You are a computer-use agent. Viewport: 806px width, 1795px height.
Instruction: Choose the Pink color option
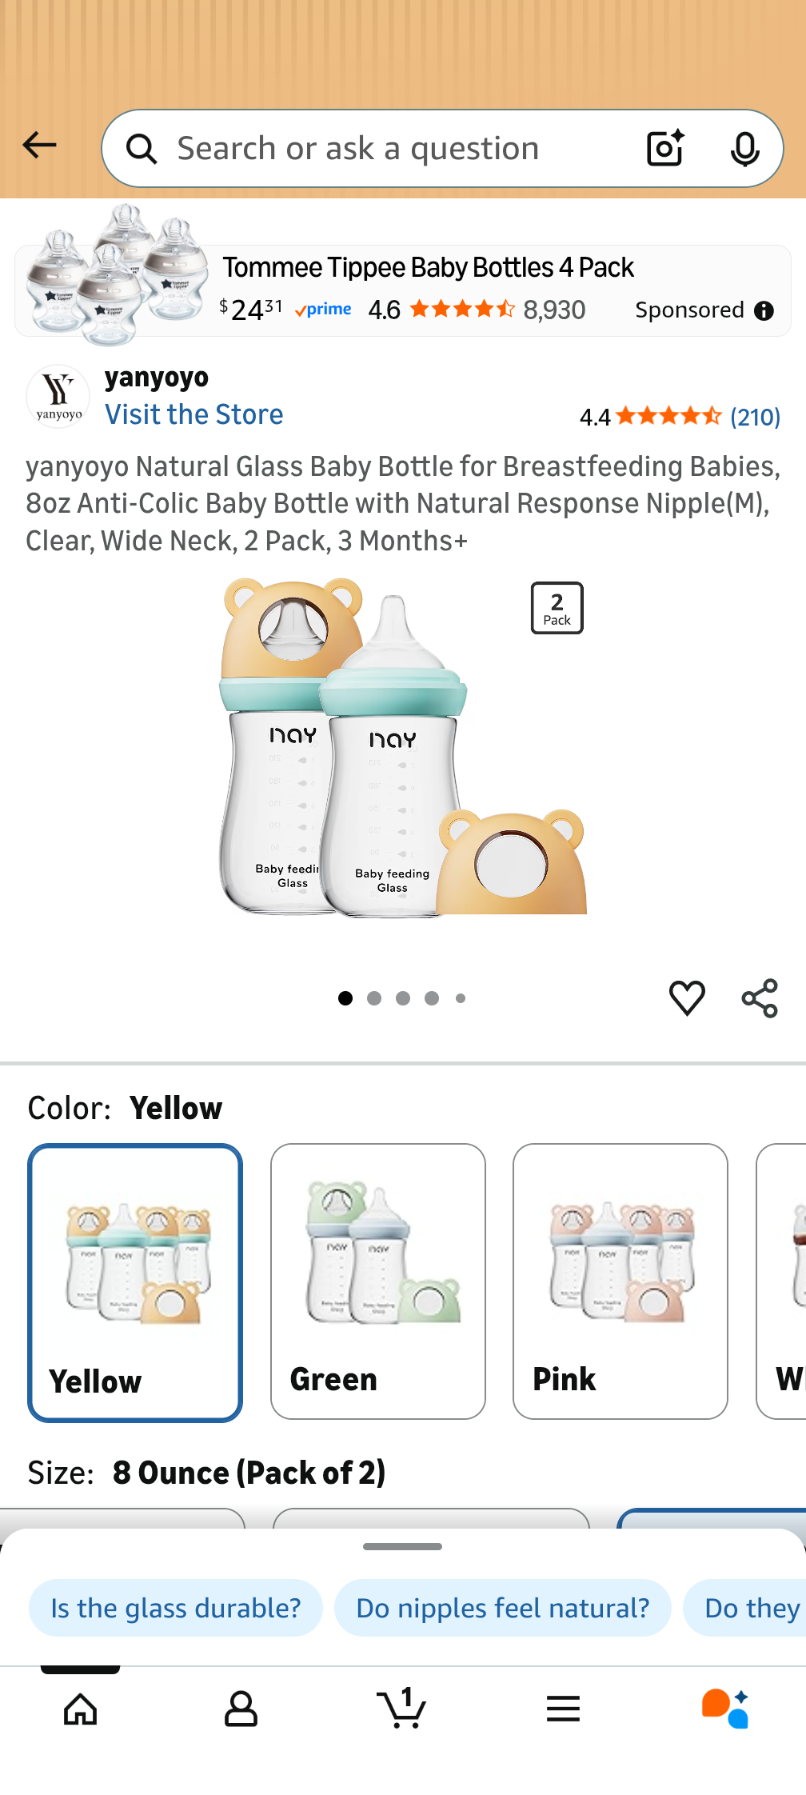tap(620, 1281)
